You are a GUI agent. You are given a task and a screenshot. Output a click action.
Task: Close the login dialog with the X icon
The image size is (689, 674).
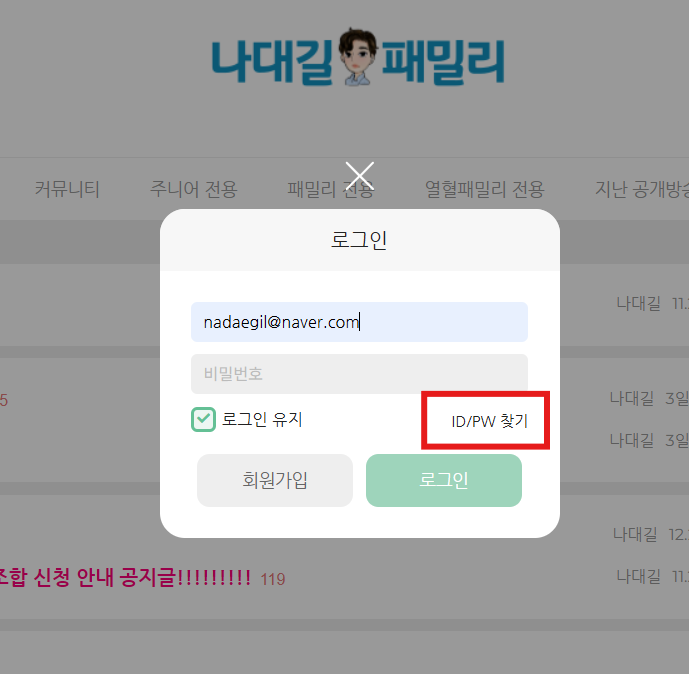point(359,176)
